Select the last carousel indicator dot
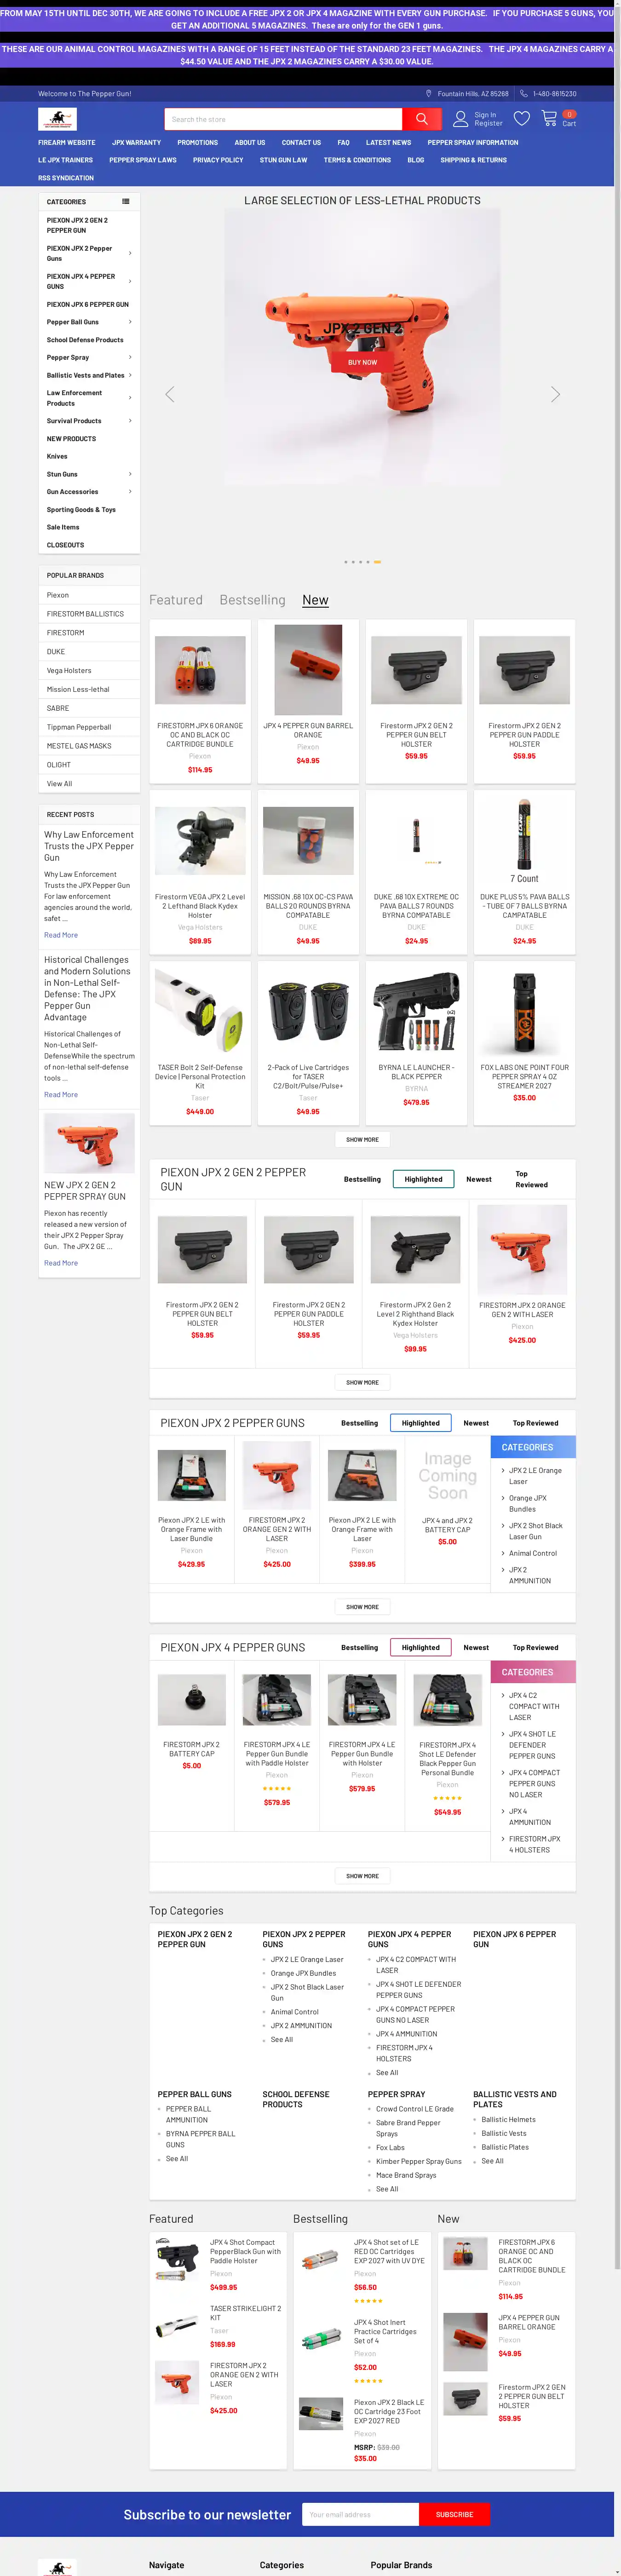This screenshot has height=2576, width=621. (x=377, y=562)
